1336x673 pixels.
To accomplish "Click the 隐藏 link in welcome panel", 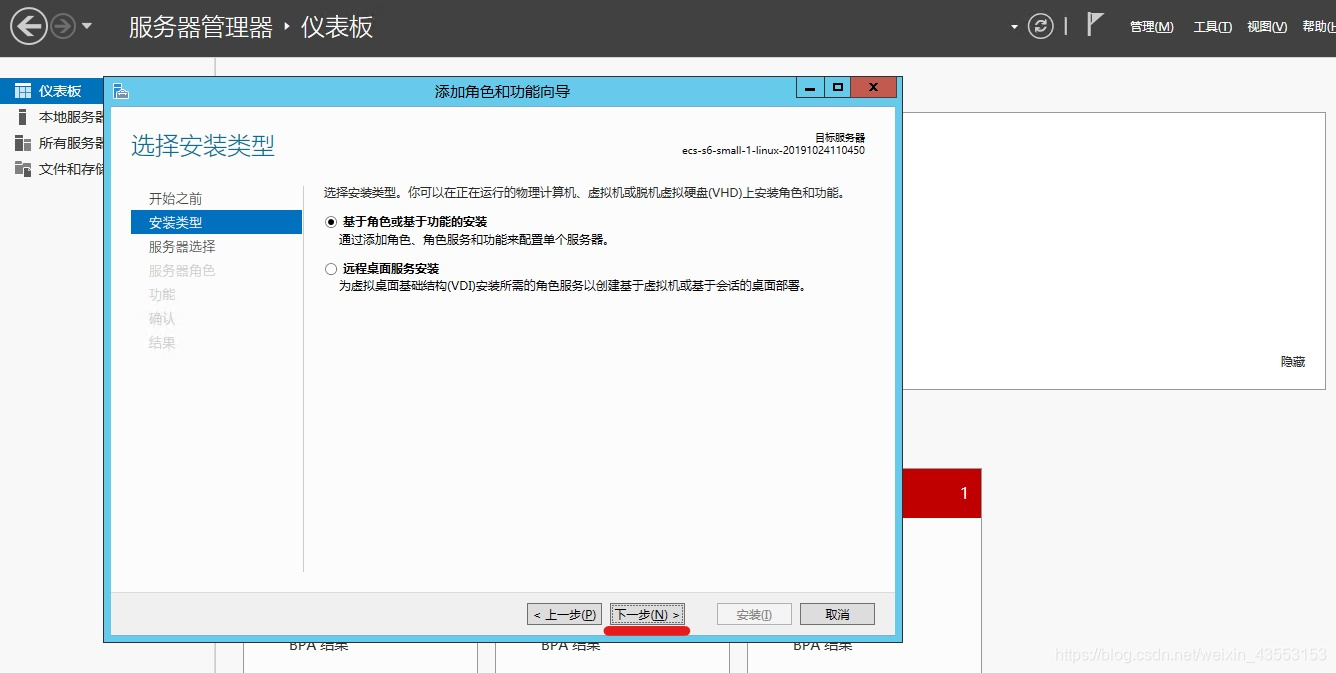I will tap(1293, 362).
